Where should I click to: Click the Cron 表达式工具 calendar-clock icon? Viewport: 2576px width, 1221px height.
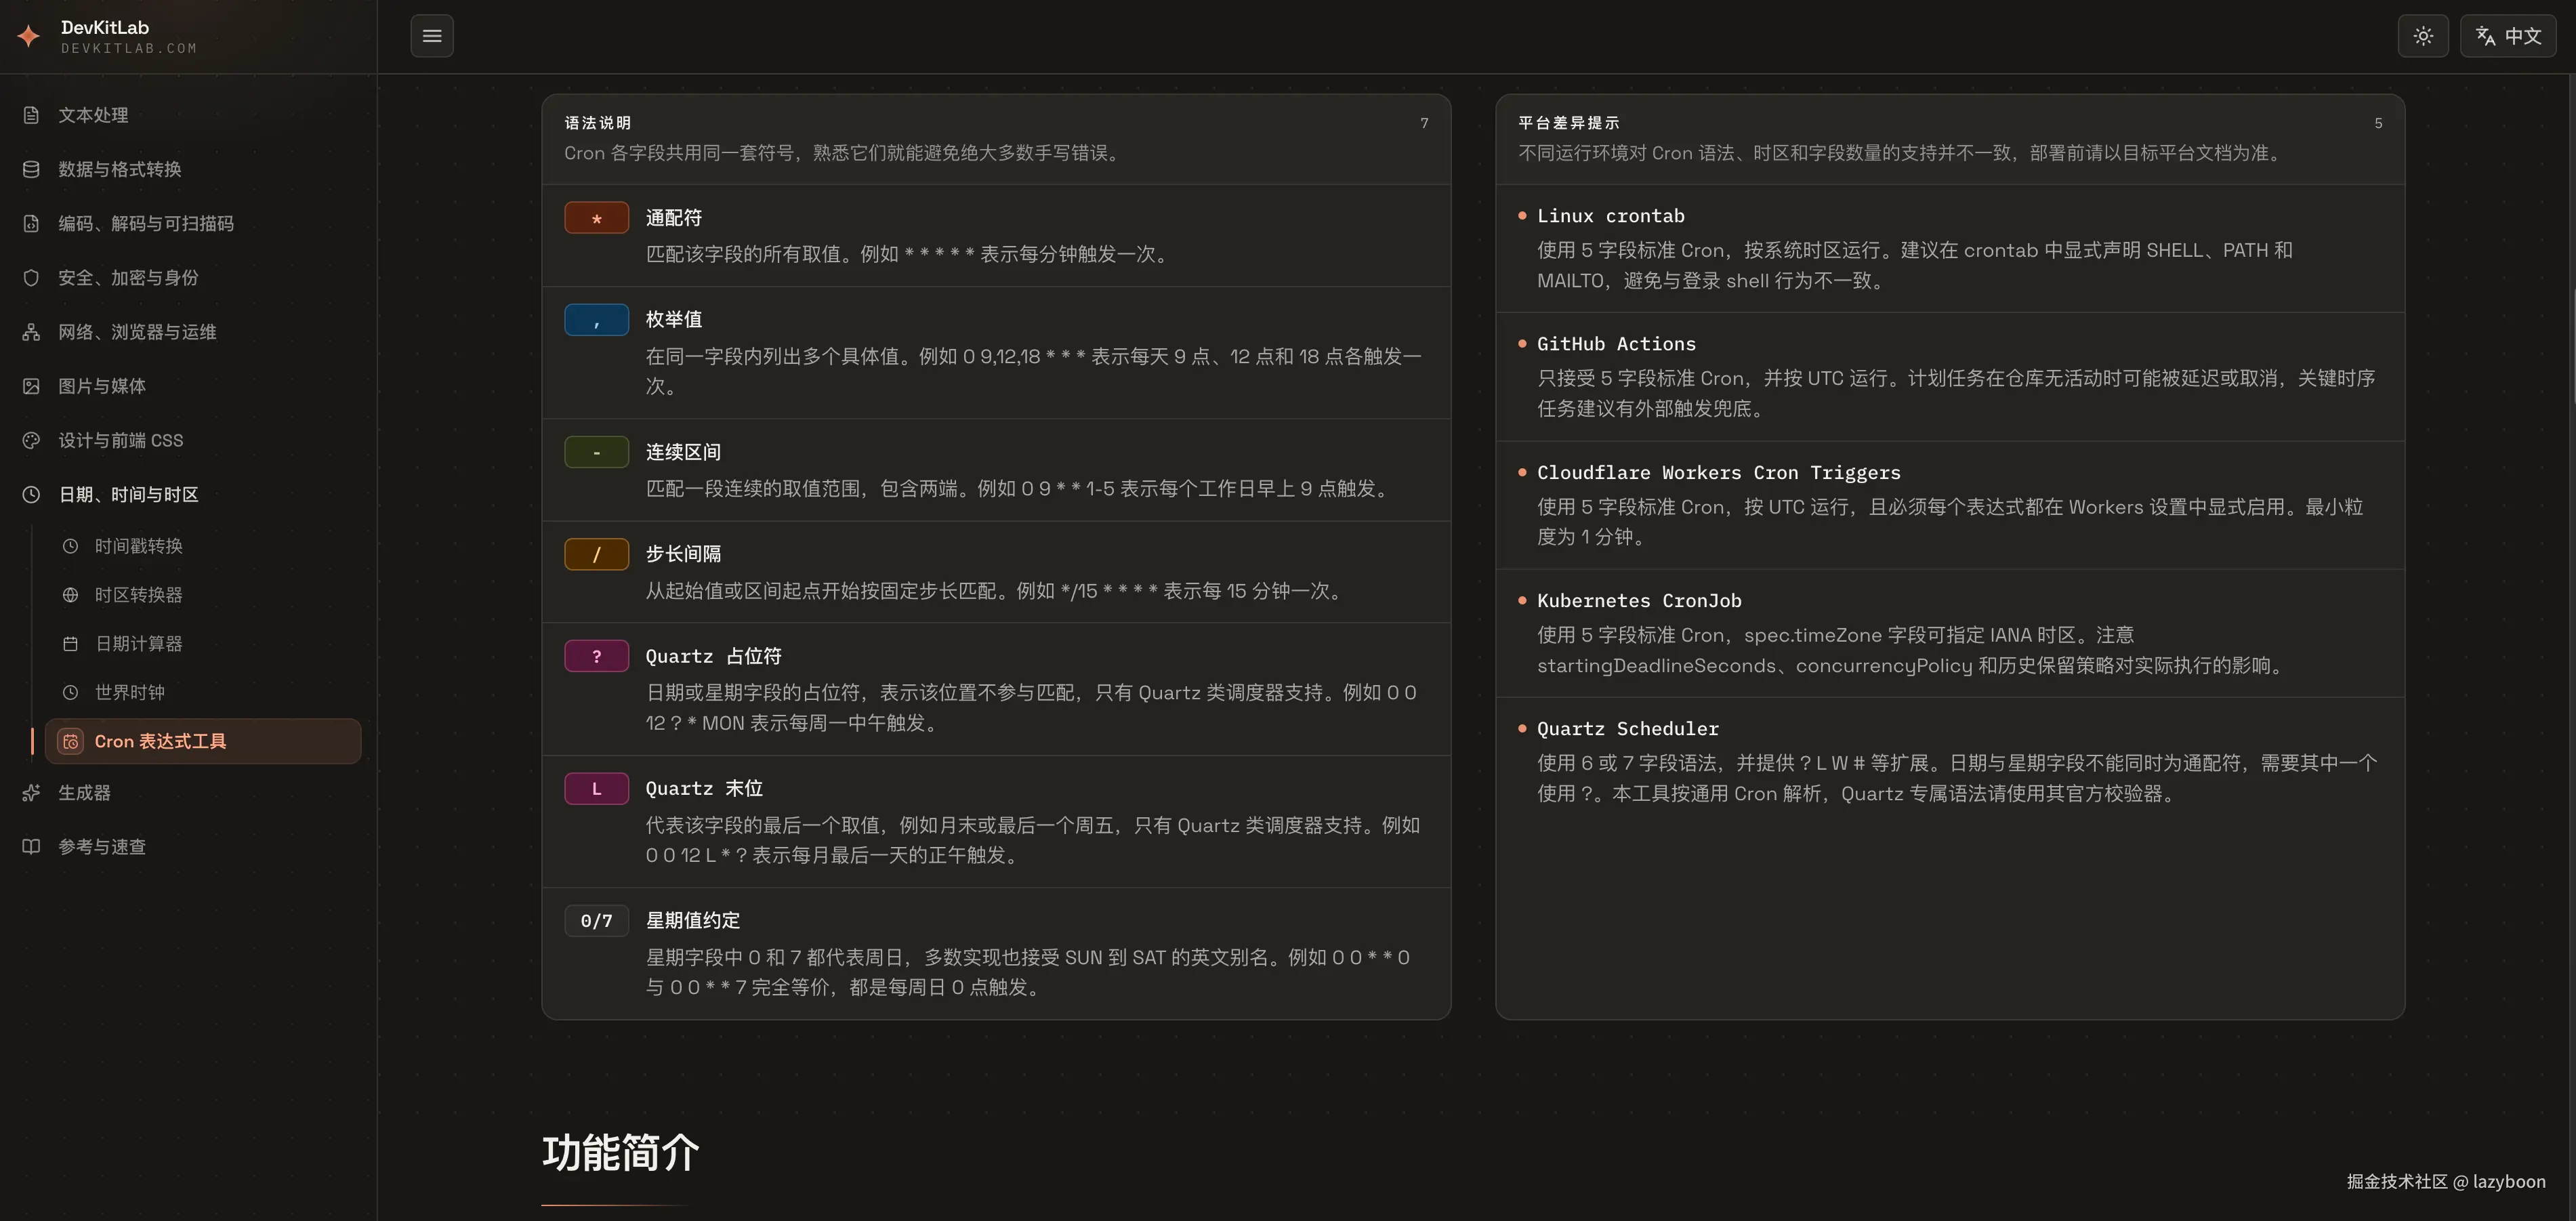click(x=70, y=741)
